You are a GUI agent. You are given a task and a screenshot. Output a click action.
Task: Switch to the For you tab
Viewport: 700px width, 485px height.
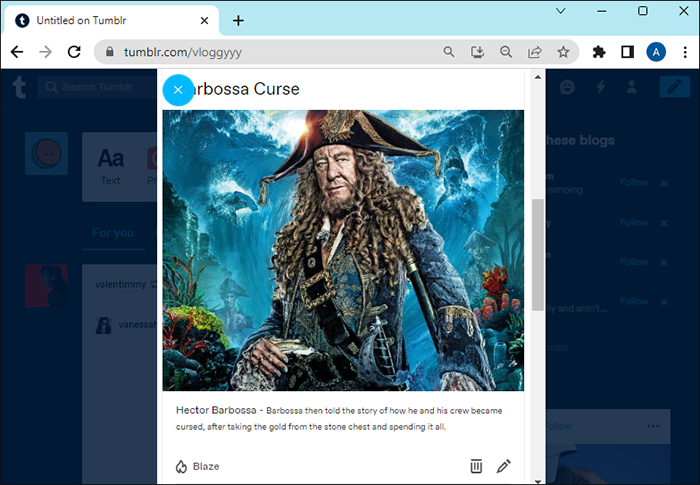coord(113,233)
